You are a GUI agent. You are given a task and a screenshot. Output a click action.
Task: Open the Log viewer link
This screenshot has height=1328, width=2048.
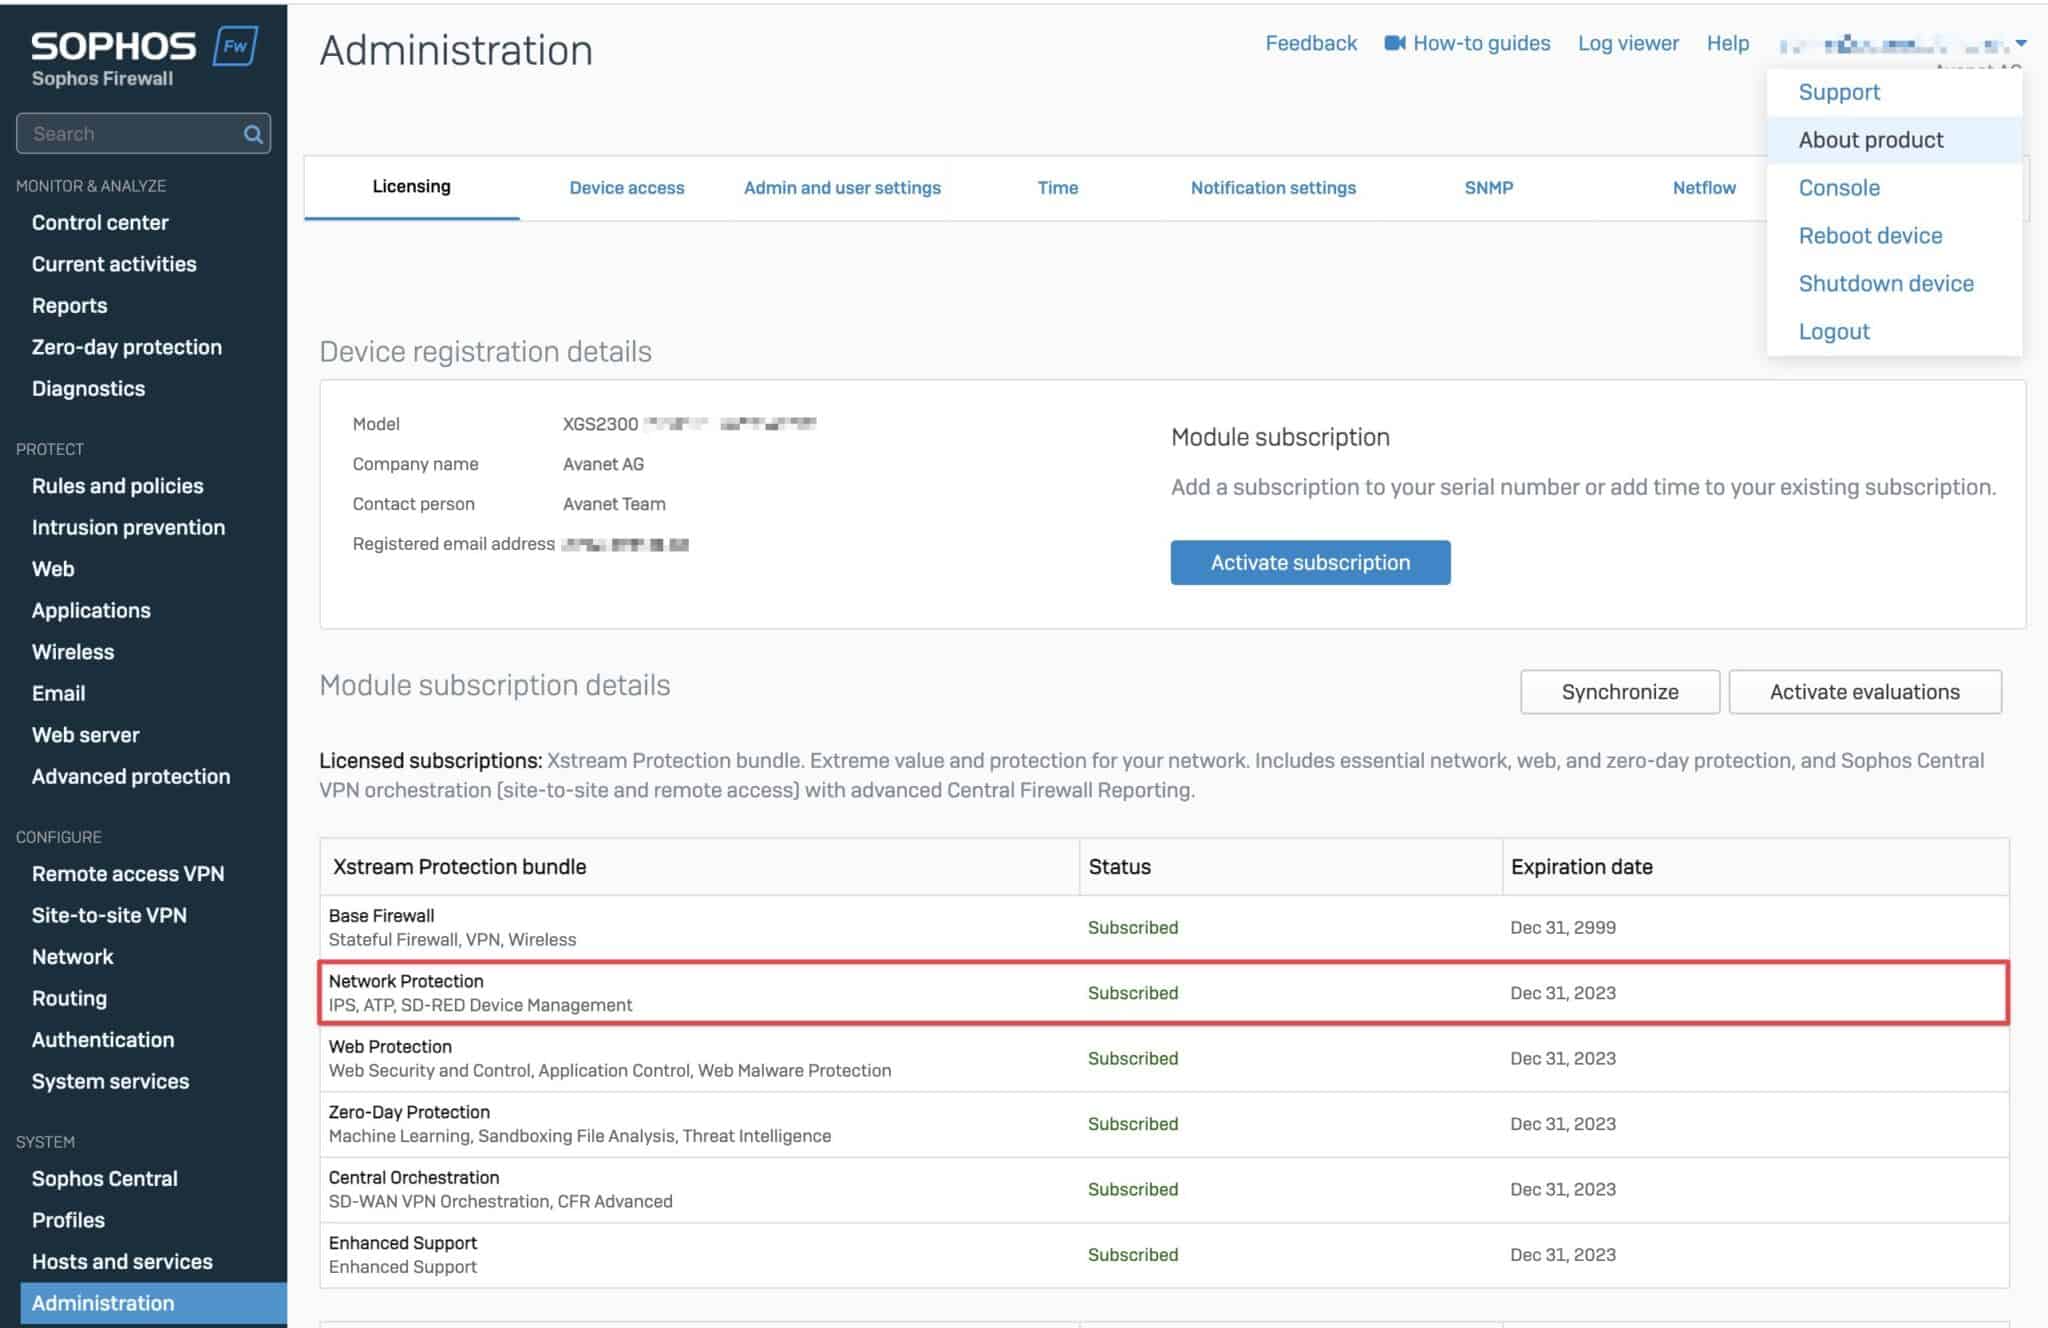pos(1628,42)
